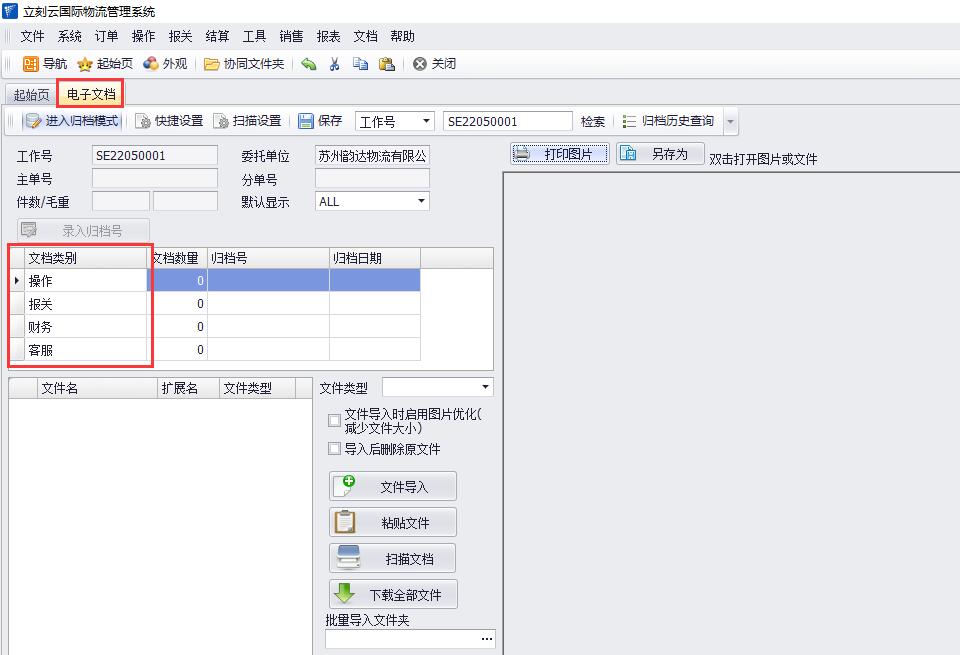
Task: Open the 报关 menu
Action: tap(180, 36)
